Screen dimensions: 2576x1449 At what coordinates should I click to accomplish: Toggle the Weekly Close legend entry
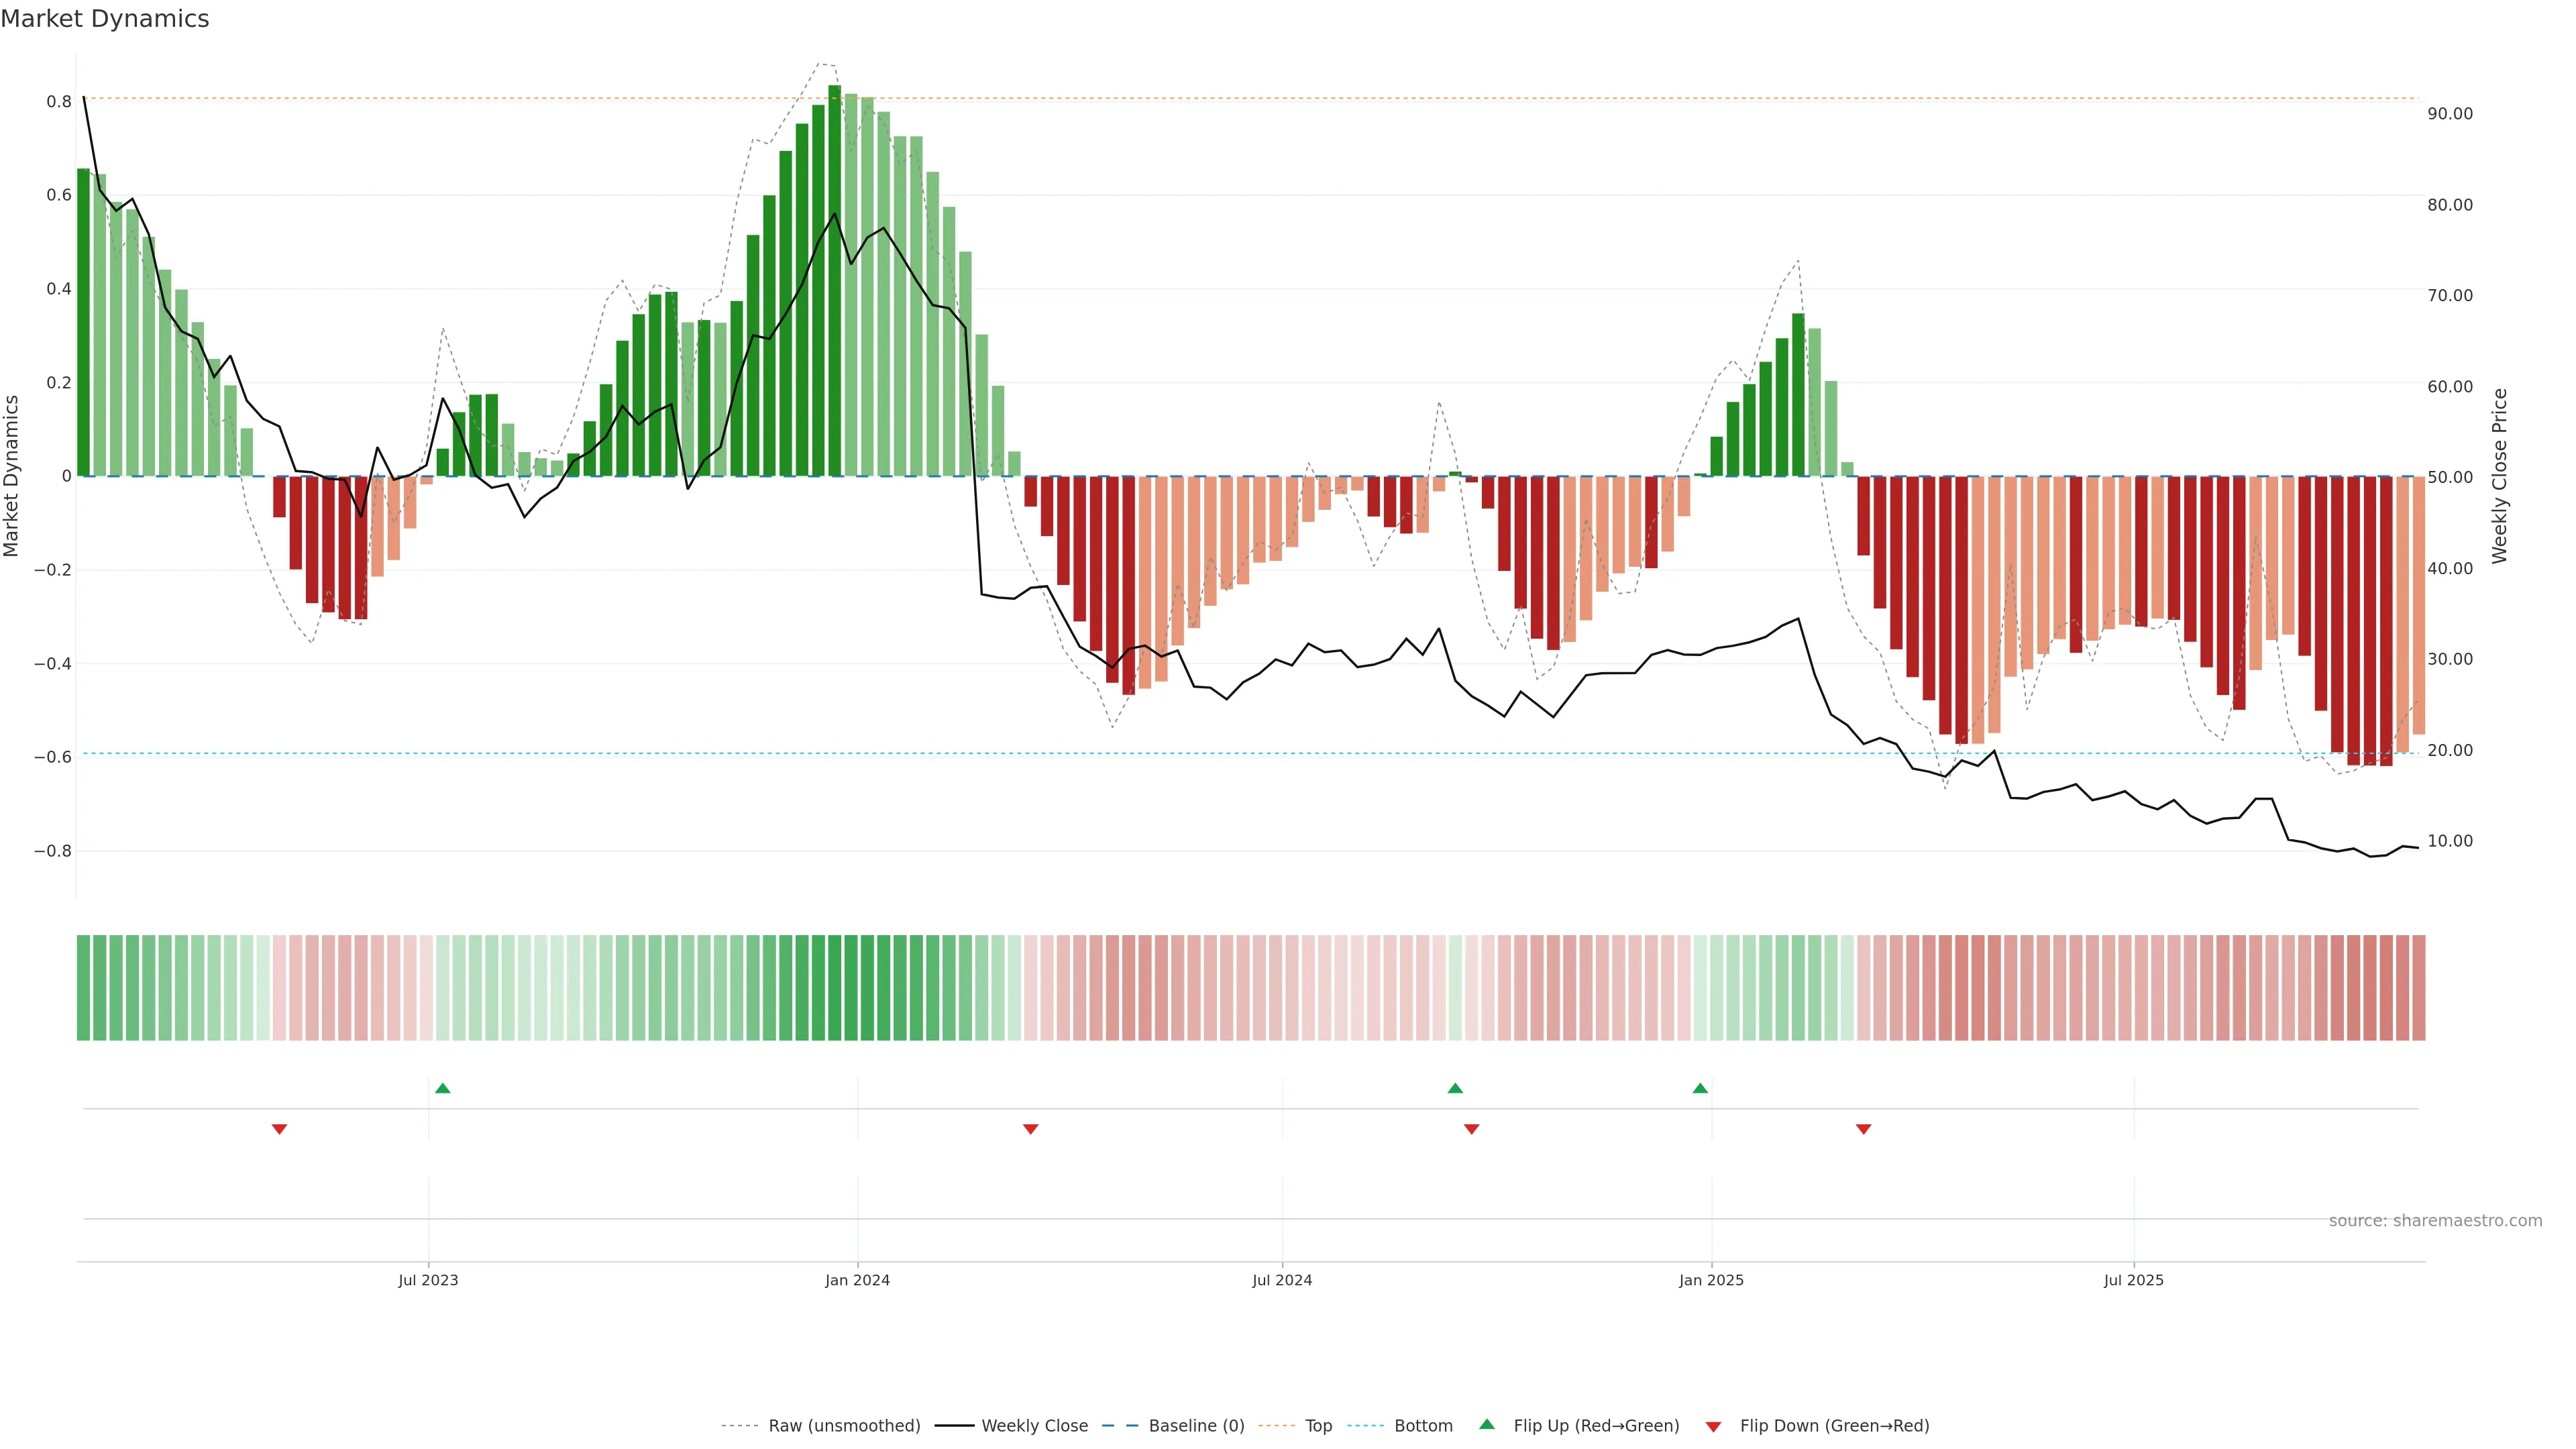tap(1034, 1426)
